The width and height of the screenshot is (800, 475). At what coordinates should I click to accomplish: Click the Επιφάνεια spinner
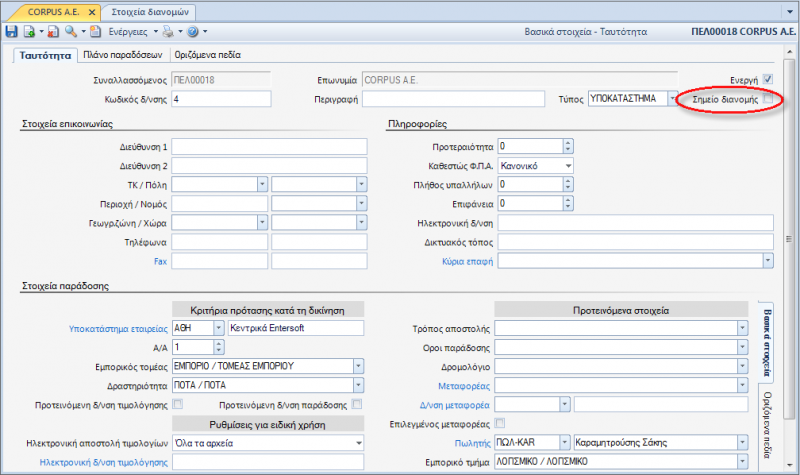click(x=568, y=204)
